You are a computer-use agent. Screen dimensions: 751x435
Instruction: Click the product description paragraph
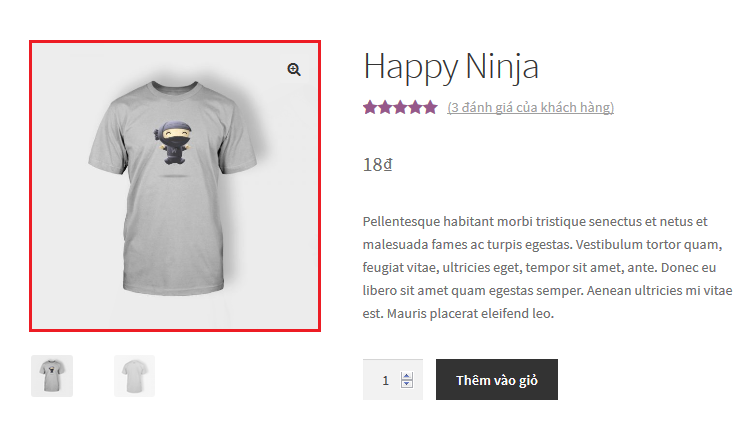(x=549, y=267)
